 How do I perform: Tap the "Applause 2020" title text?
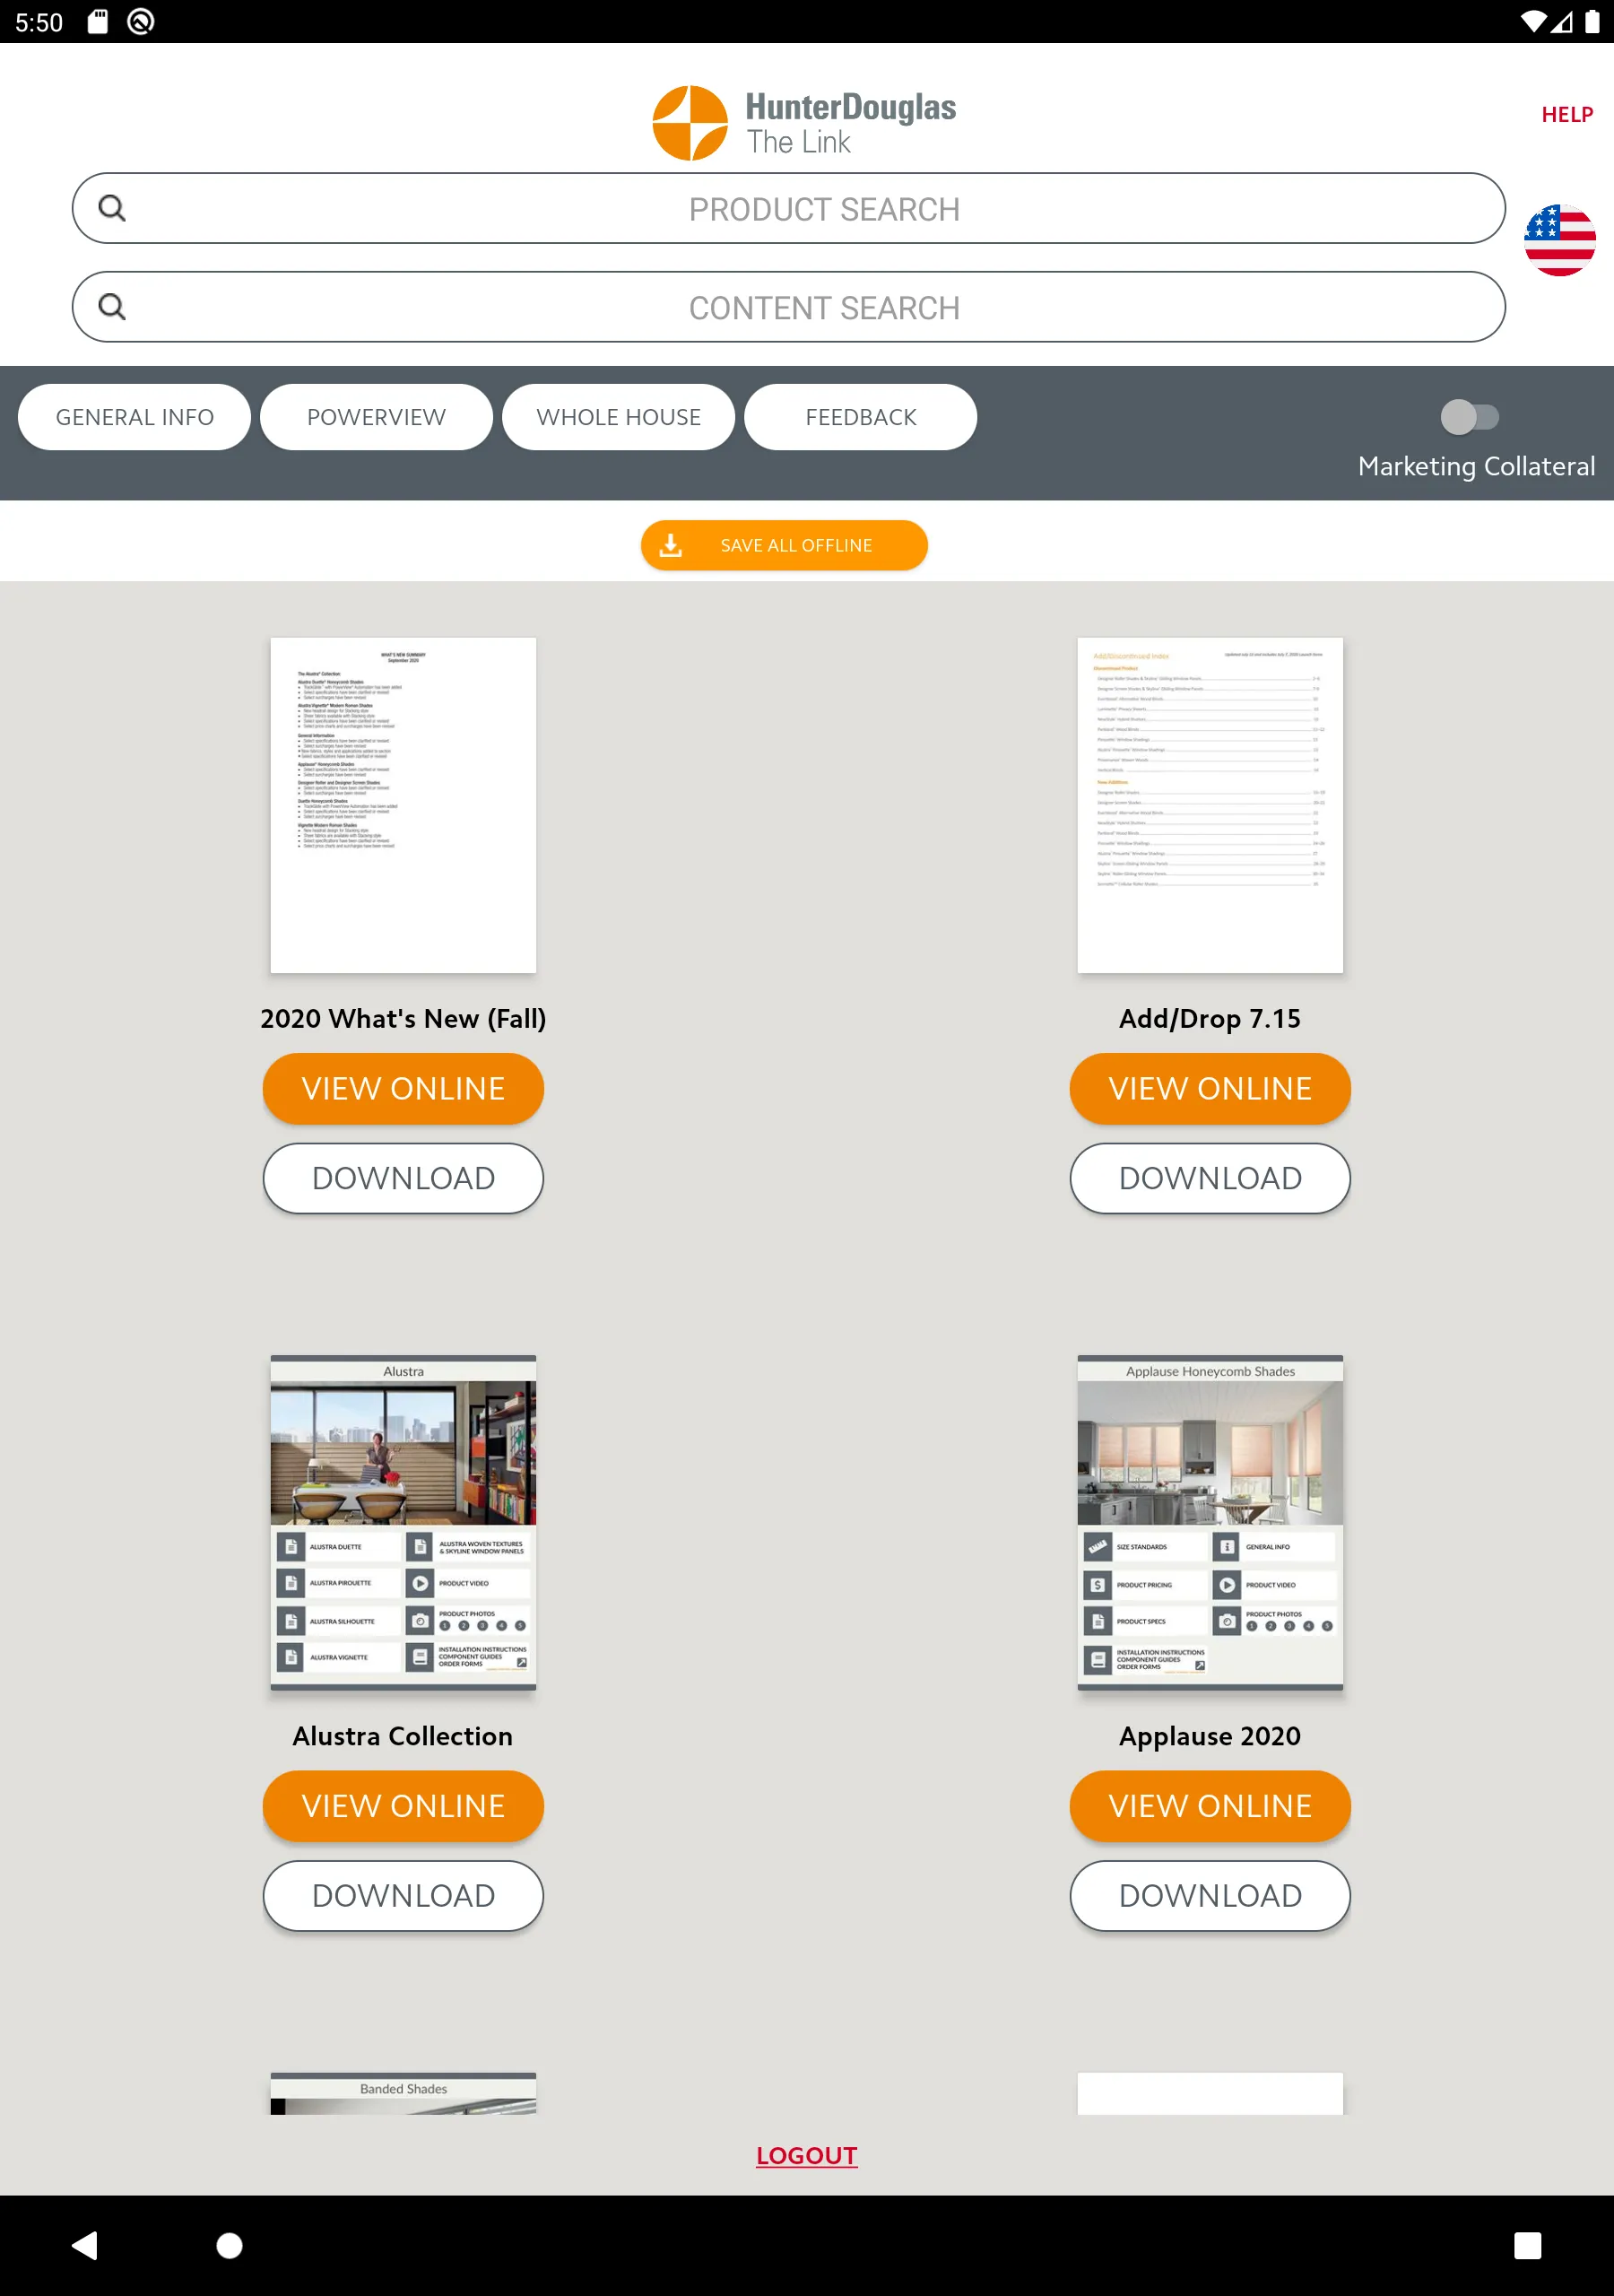click(1210, 1736)
